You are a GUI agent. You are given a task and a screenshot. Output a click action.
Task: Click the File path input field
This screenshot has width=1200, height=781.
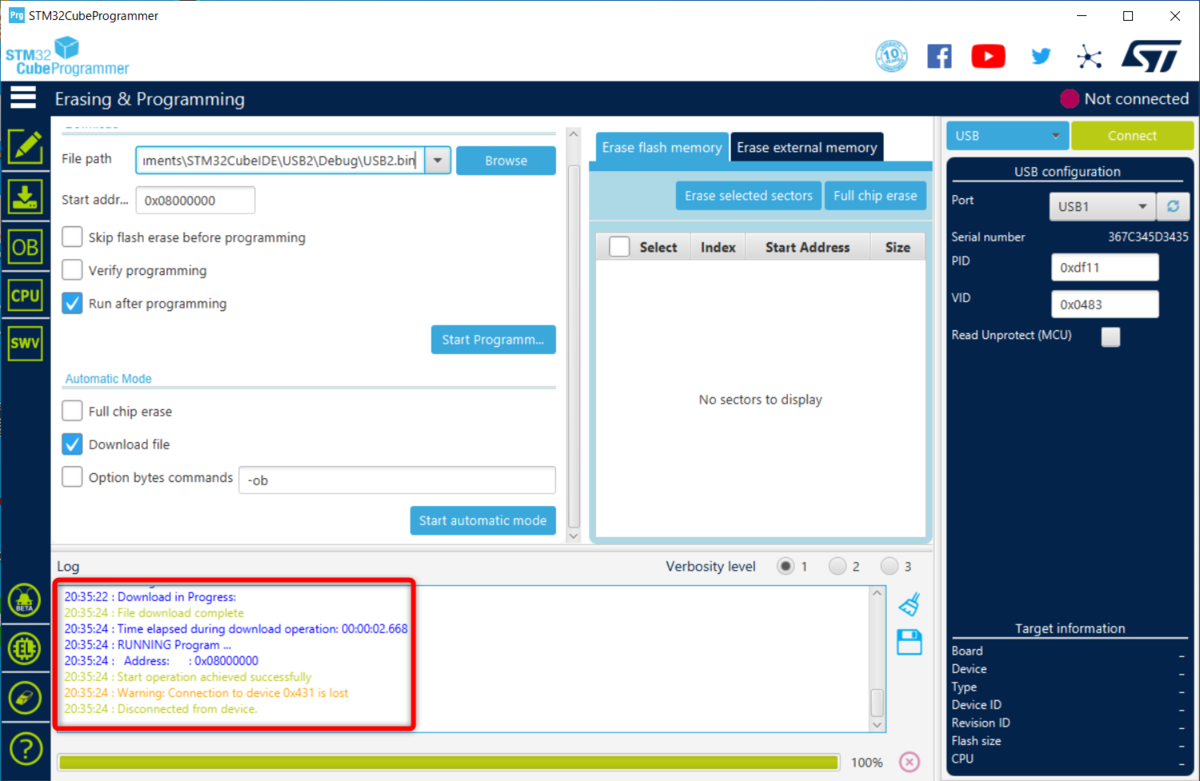[x=280, y=160]
